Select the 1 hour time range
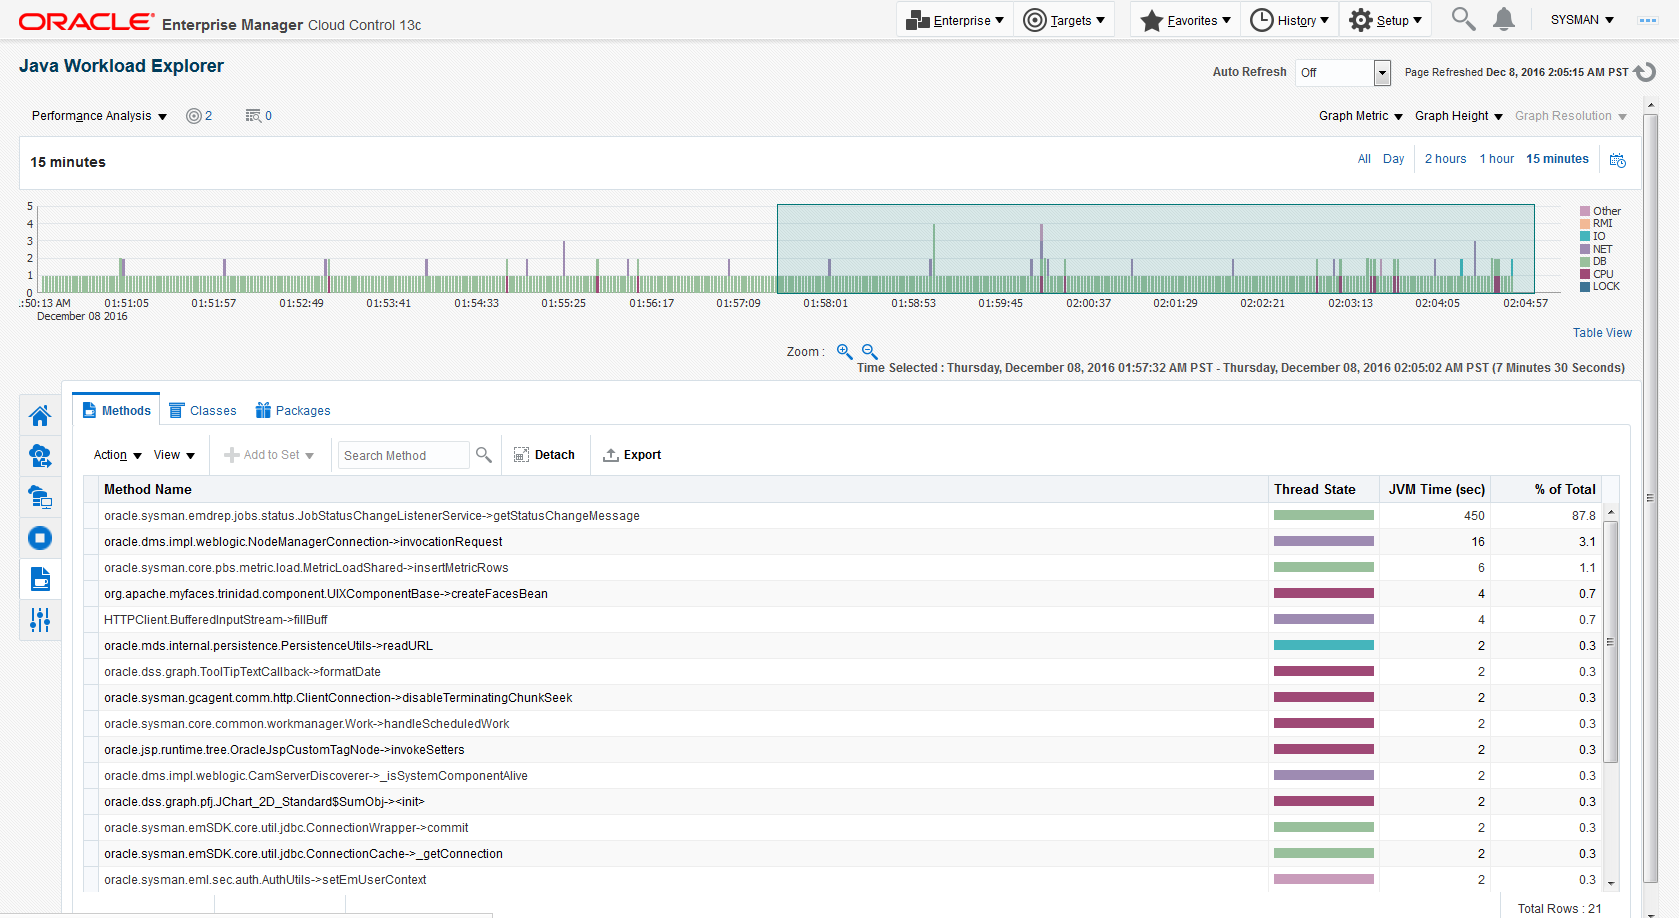This screenshot has height=918, width=1680. point(1497,159)
